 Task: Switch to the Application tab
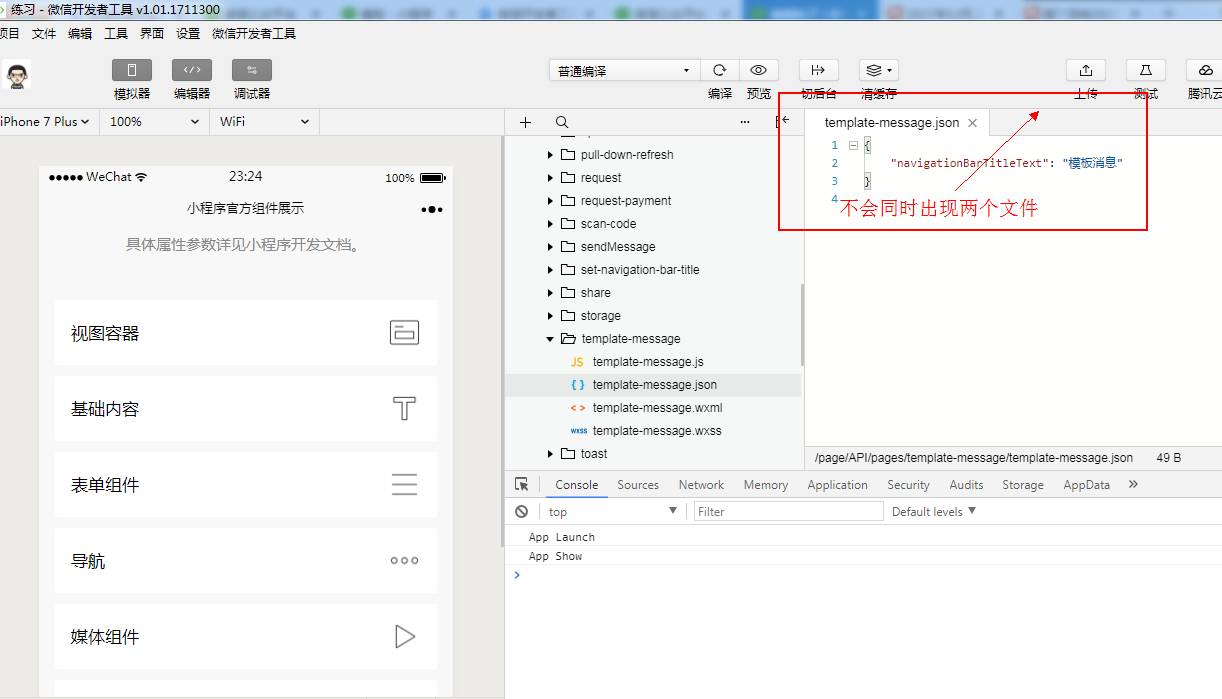pyautogui.click(x=838, y=485)
